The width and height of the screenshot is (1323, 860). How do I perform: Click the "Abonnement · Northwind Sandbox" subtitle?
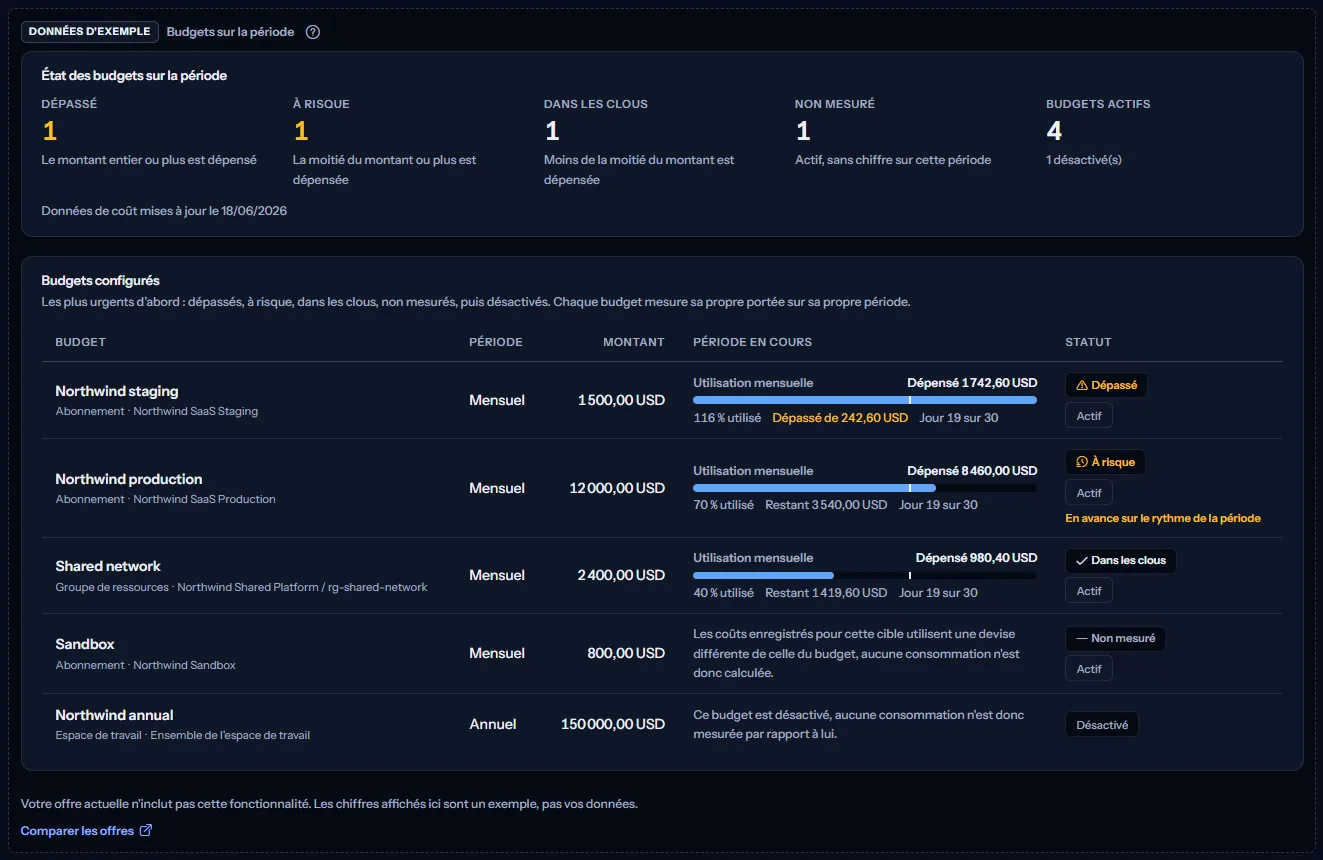pos(146,665)
